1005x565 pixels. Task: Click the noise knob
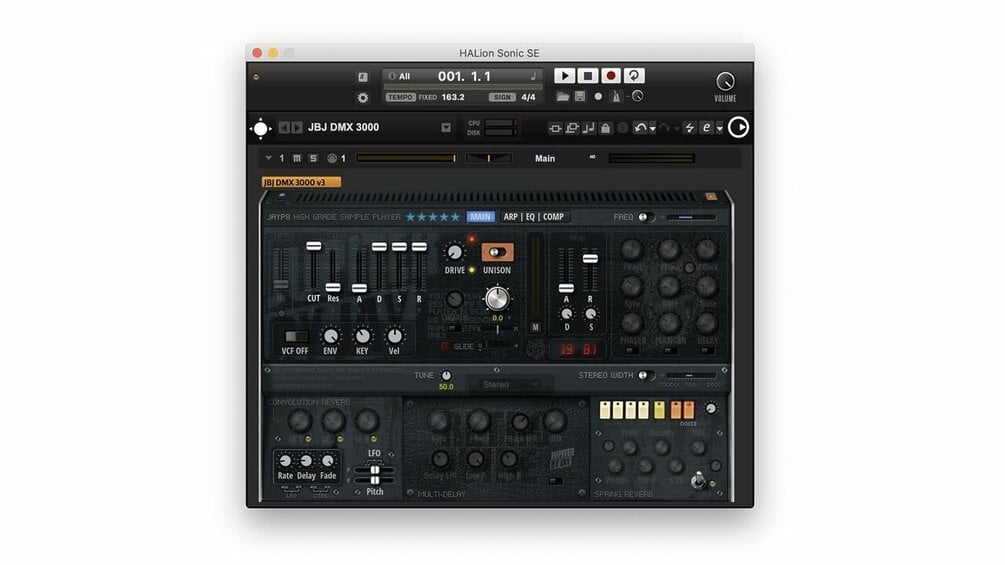tap(710, 408)
